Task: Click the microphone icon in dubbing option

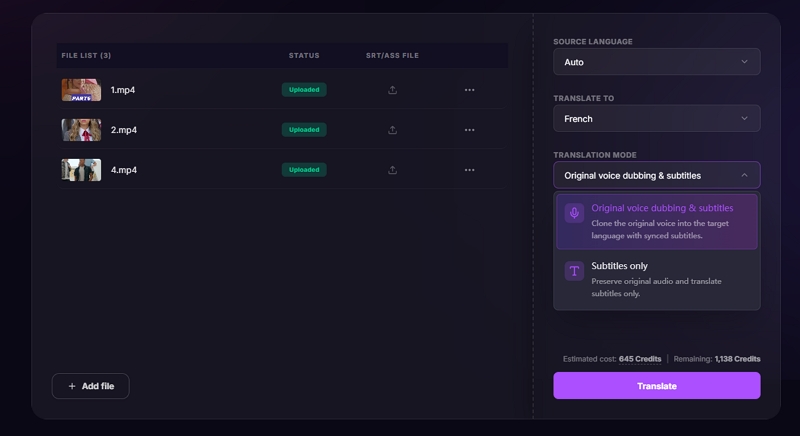Action: tap(574, 213)
